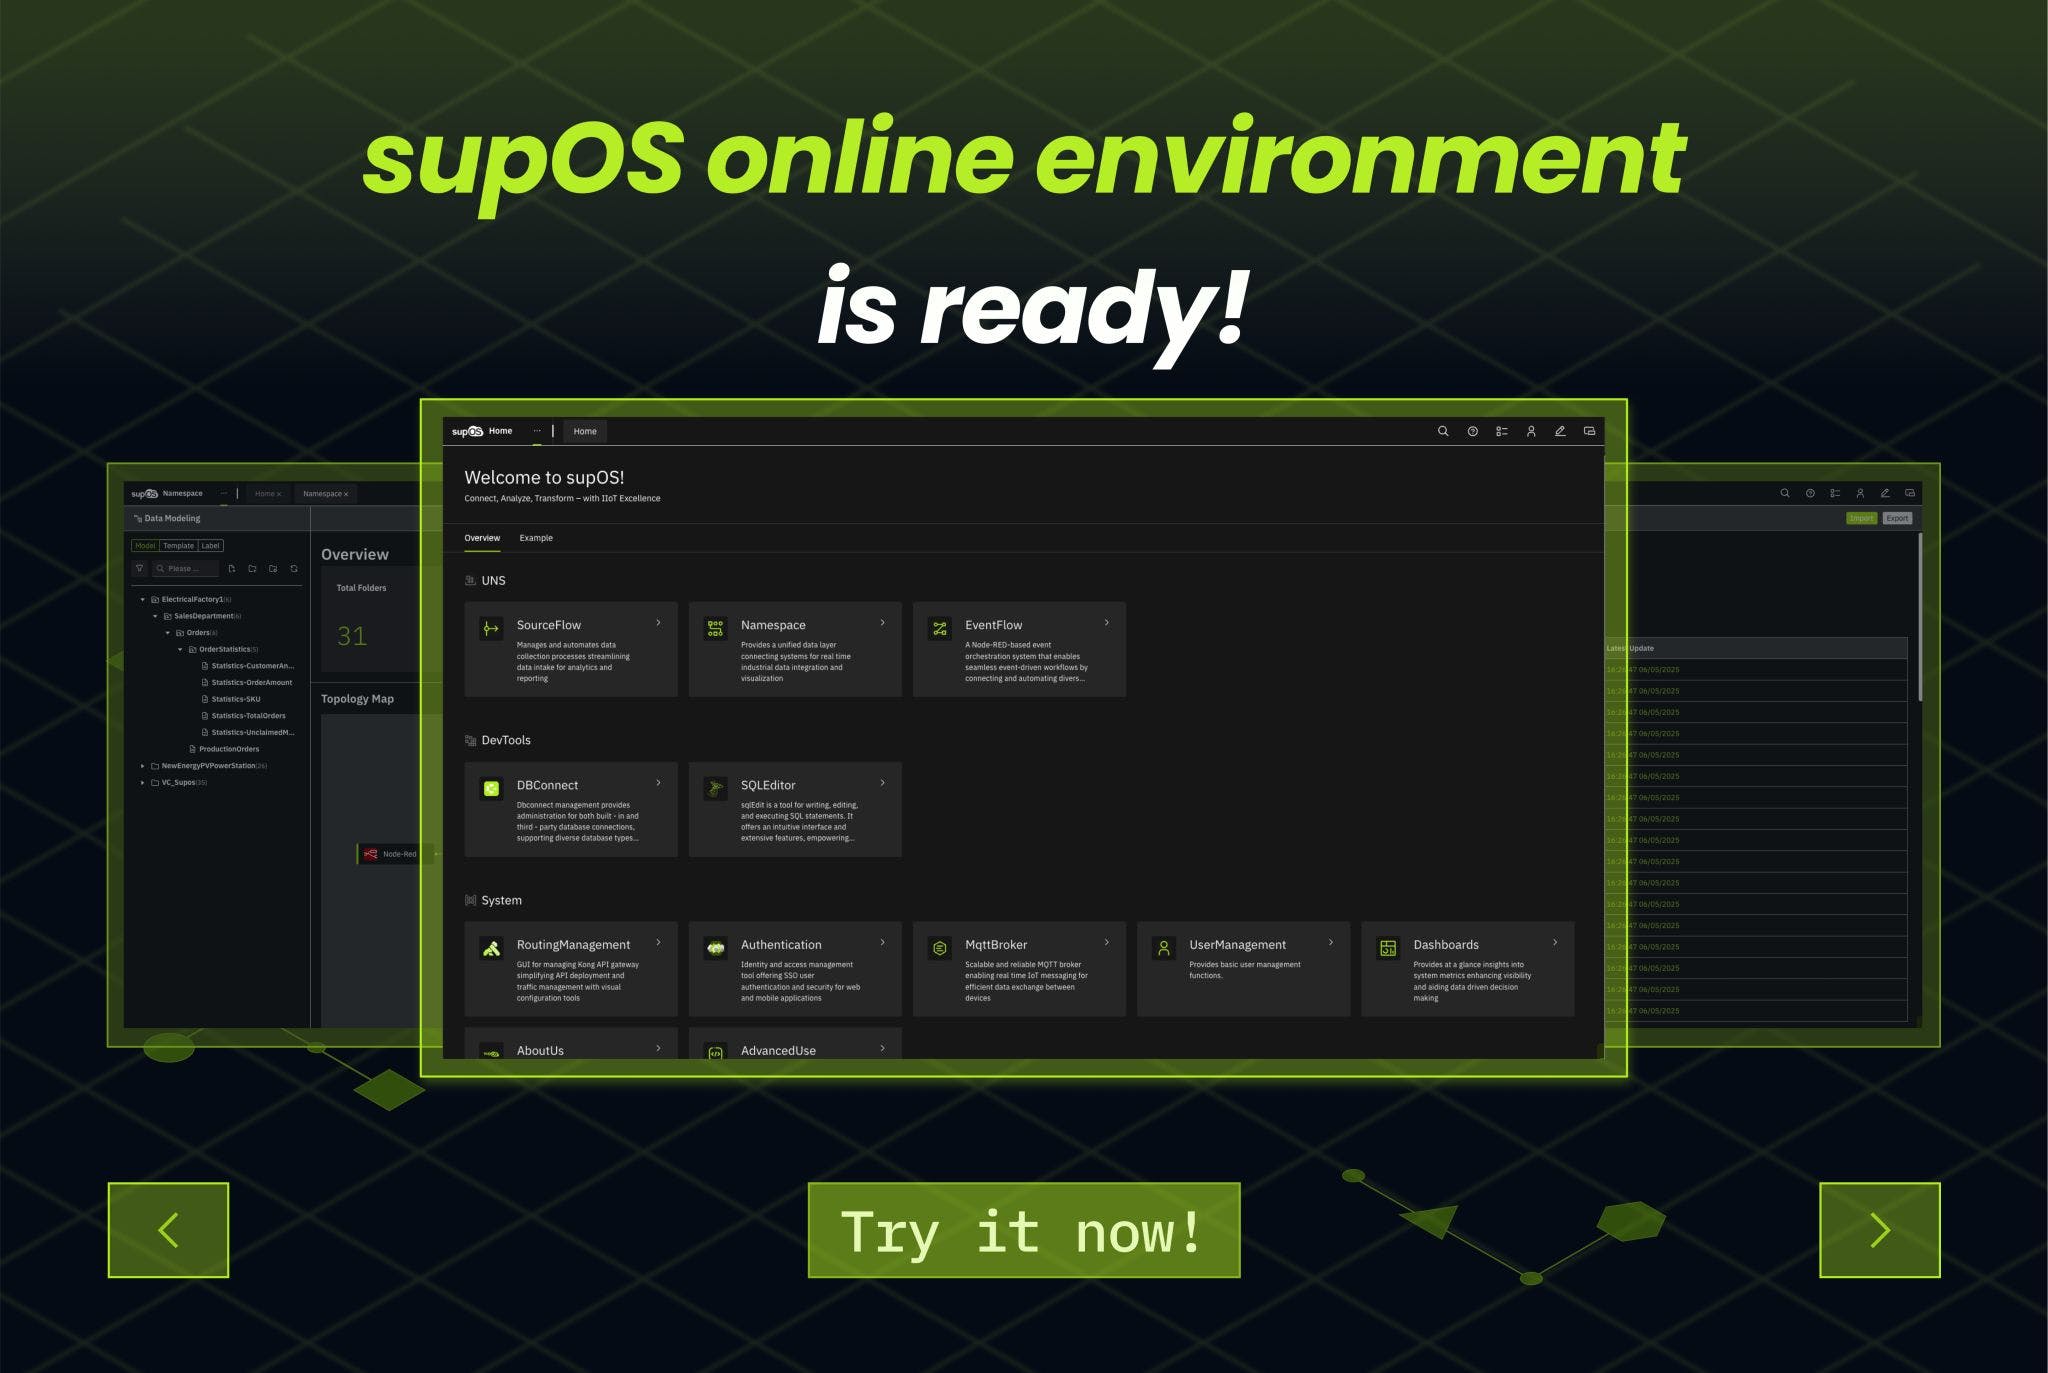Click the user icon in the right background window
Image resolution: width=2048 pixels, height=1373 pixels.
click(x=1860, y=493)
